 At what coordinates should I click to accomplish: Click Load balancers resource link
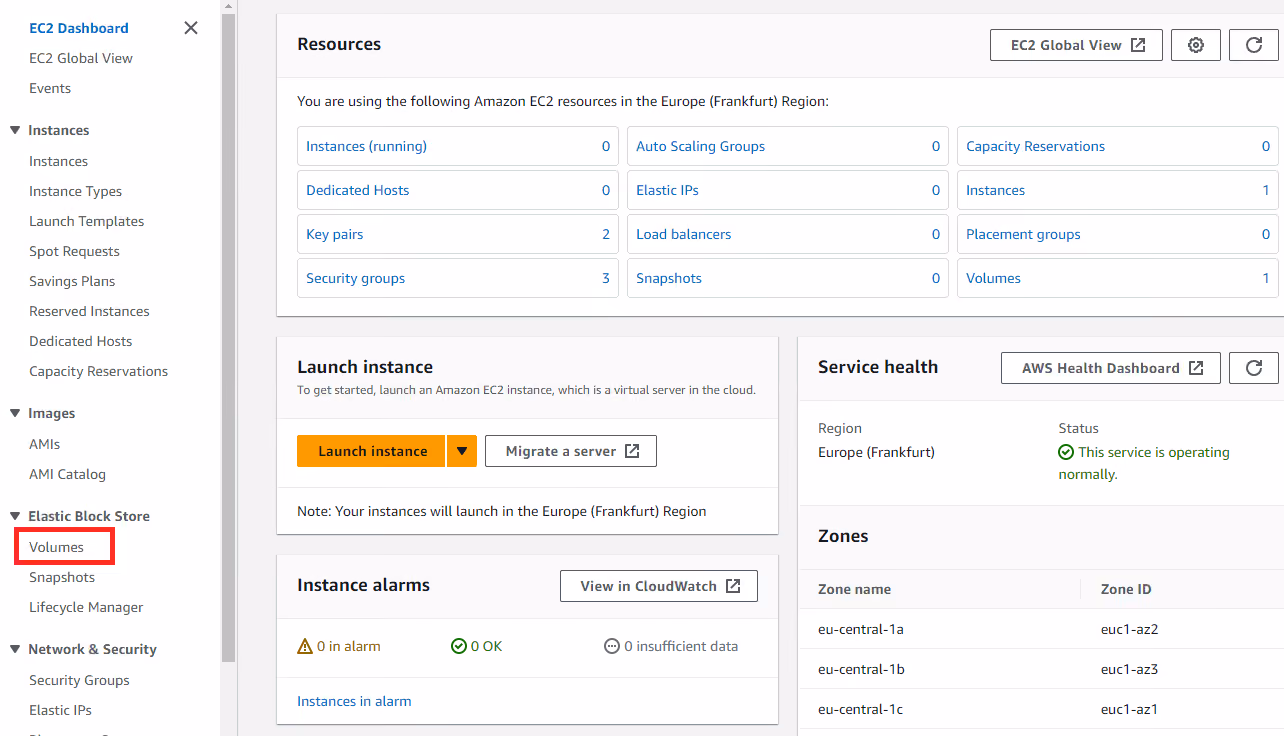(683, 234)
